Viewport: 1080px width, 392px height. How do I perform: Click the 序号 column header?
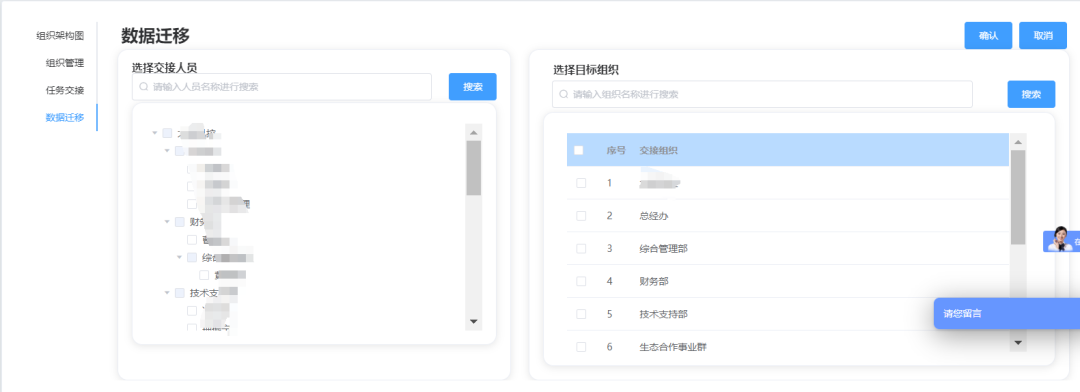pyautogui.click(x=616, y=150)
